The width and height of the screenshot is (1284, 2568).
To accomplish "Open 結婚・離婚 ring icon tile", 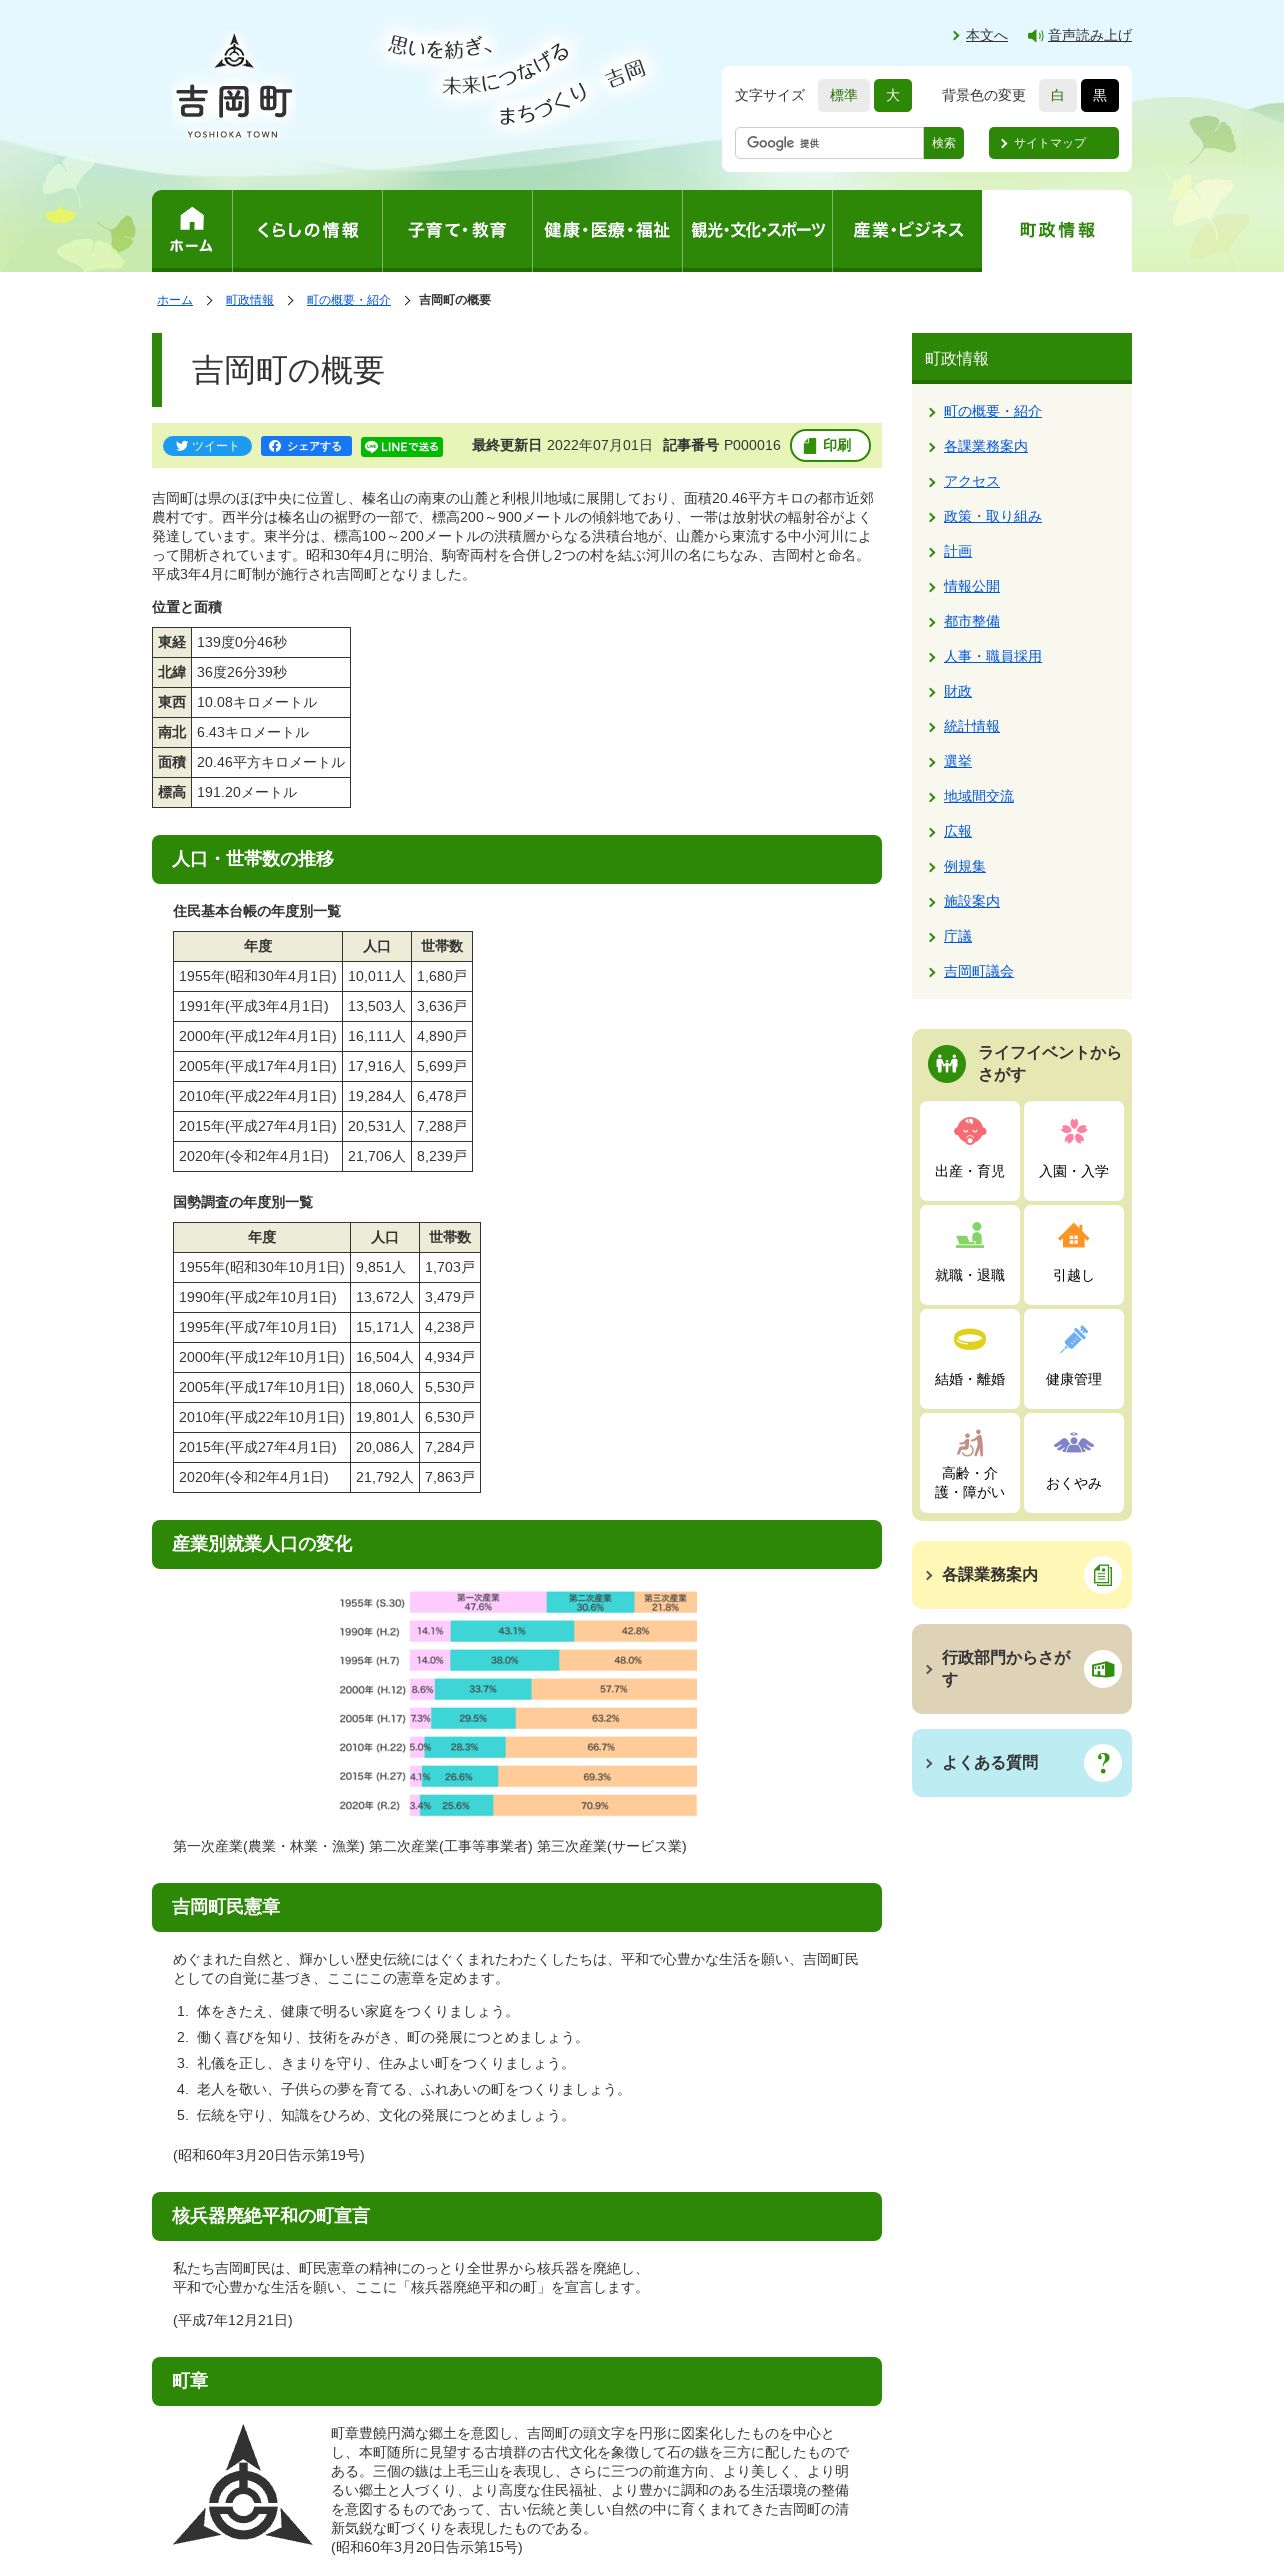I will [x=970, y=1359].
